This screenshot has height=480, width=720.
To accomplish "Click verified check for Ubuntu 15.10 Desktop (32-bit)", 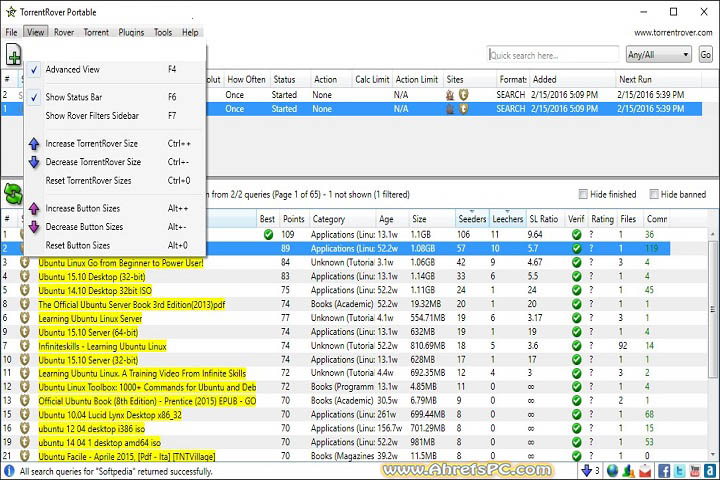I will point(577,277).
